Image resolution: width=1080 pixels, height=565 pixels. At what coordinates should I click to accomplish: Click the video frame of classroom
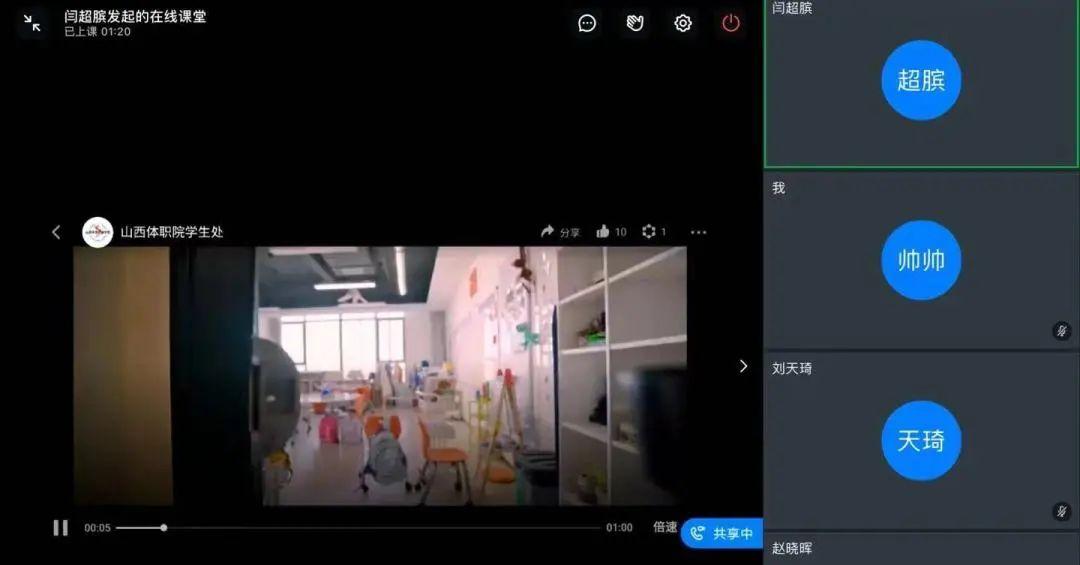tap(380, 376)
